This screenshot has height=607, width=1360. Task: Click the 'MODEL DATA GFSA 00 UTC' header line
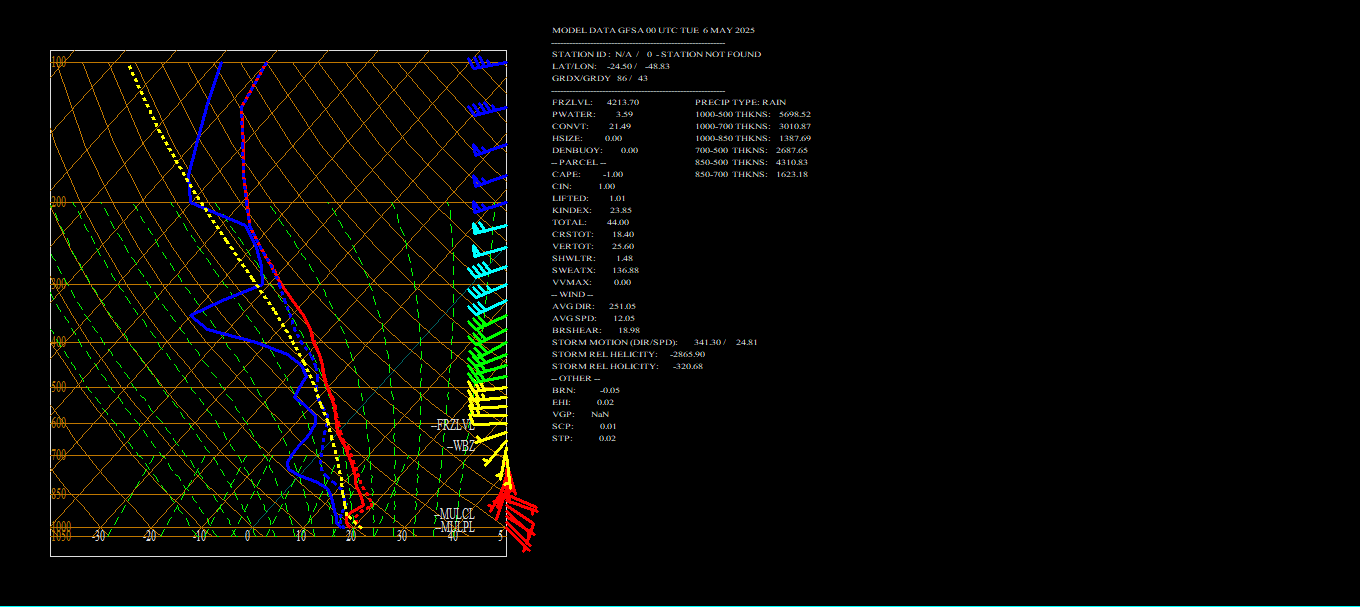click(x=653, y=30)
